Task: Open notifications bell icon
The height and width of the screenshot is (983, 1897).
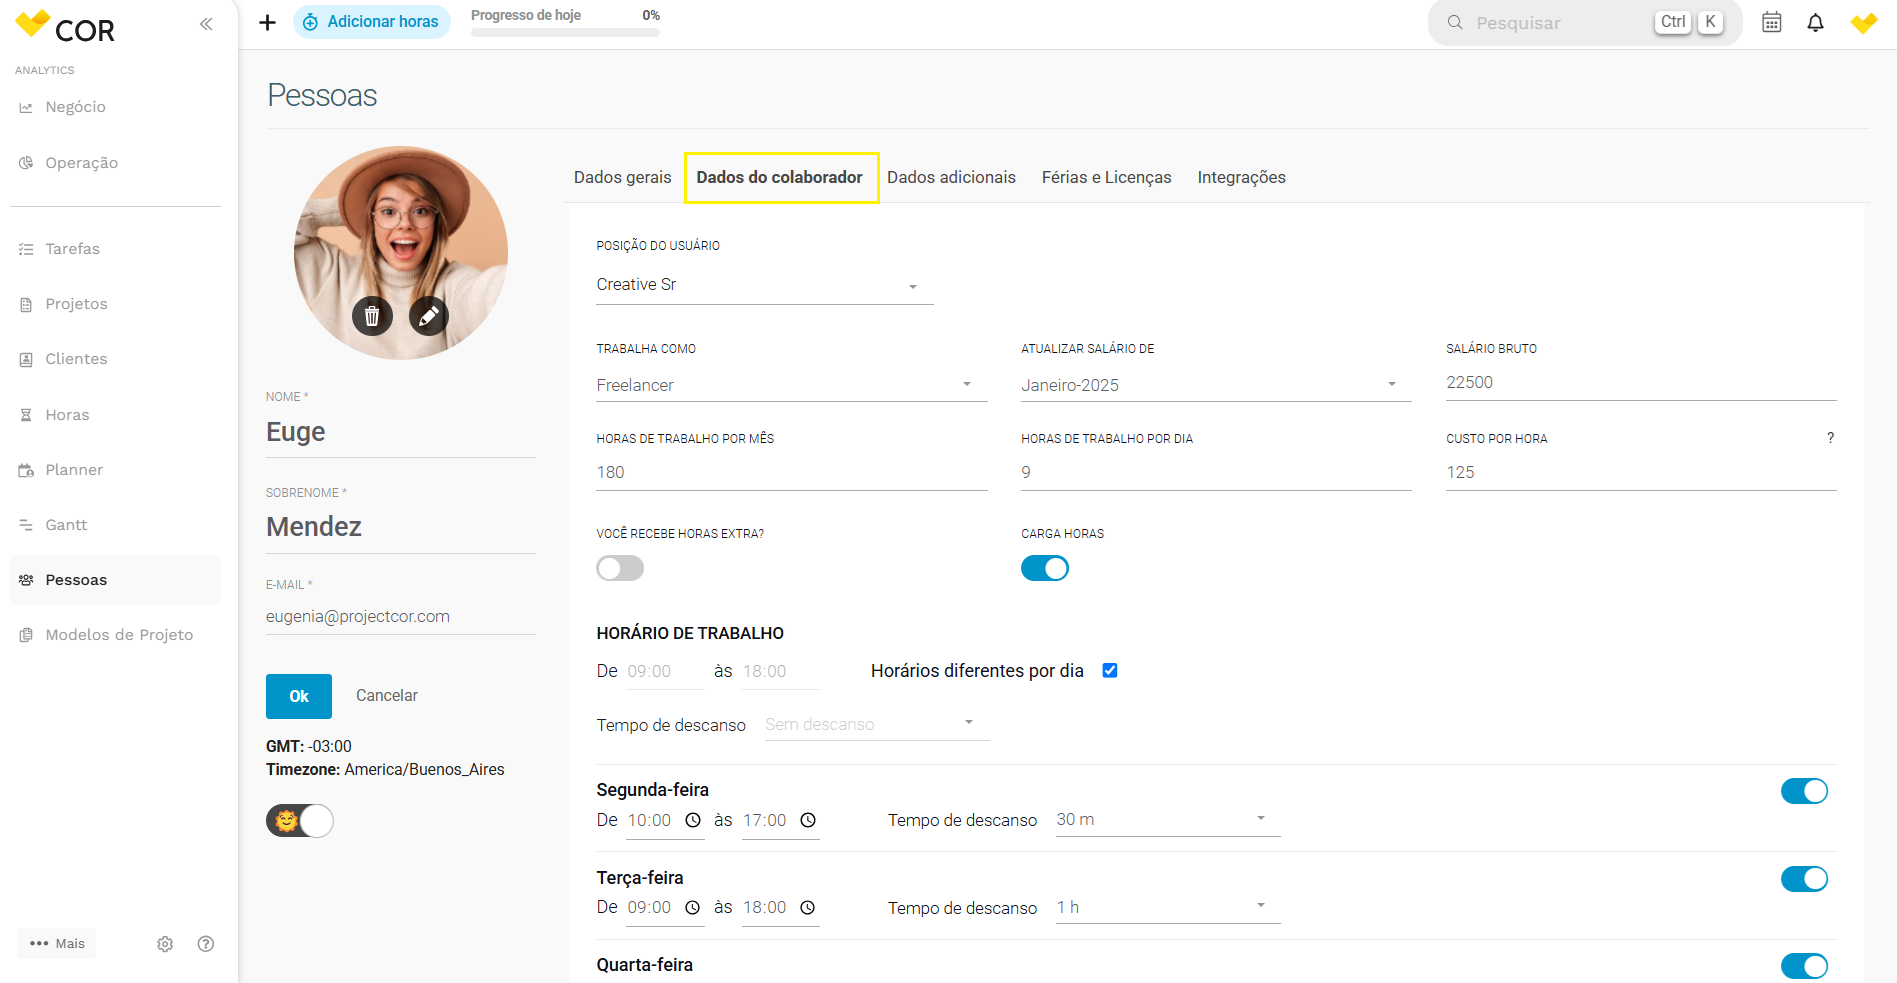Action: pyautogui.click(x=1815, y=22)
